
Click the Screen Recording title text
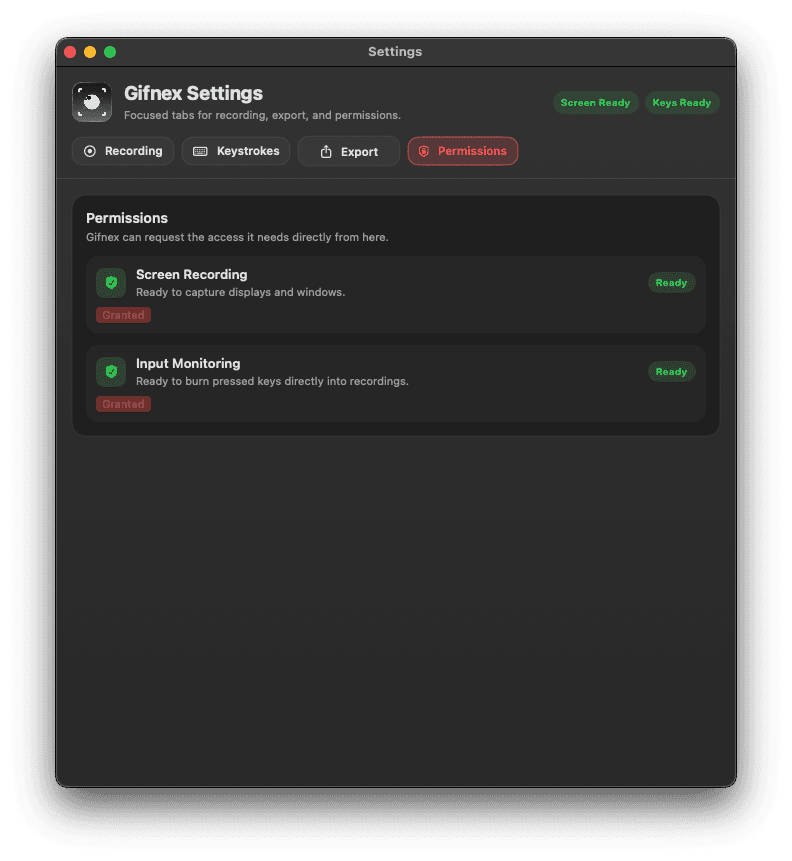tap(192, 275)
